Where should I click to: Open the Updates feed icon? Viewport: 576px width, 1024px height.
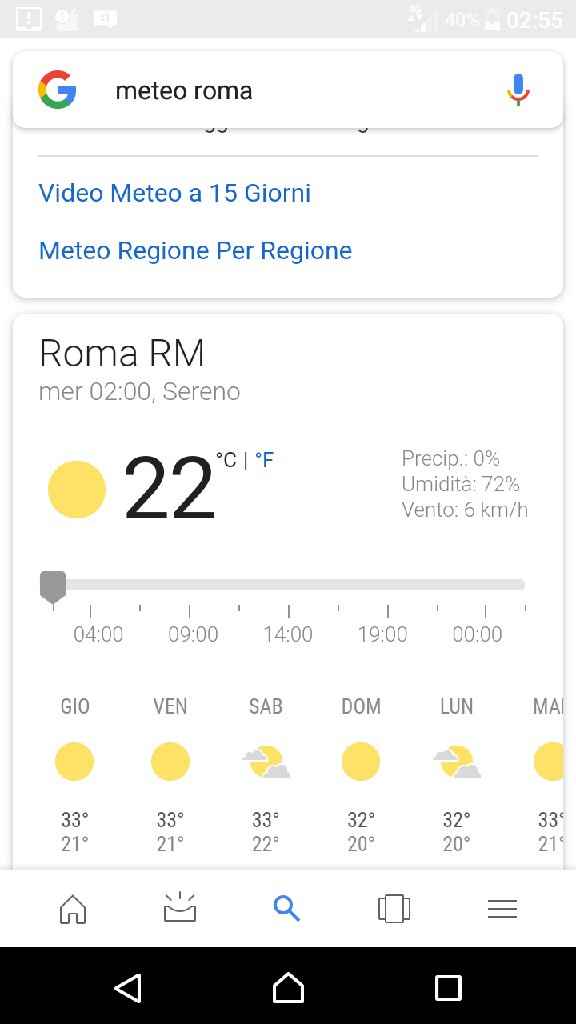179,909
